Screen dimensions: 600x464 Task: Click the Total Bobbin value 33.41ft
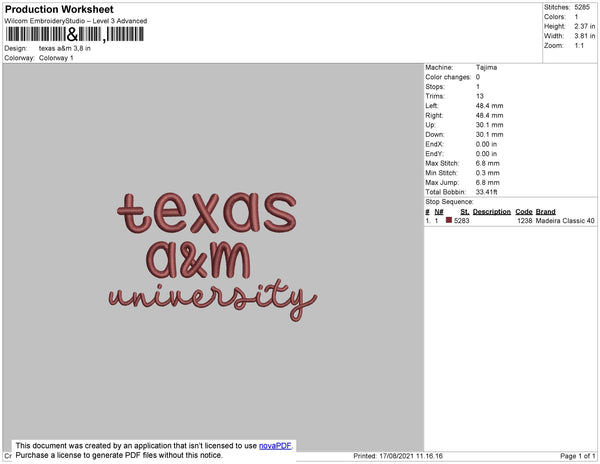click(486, 192)
